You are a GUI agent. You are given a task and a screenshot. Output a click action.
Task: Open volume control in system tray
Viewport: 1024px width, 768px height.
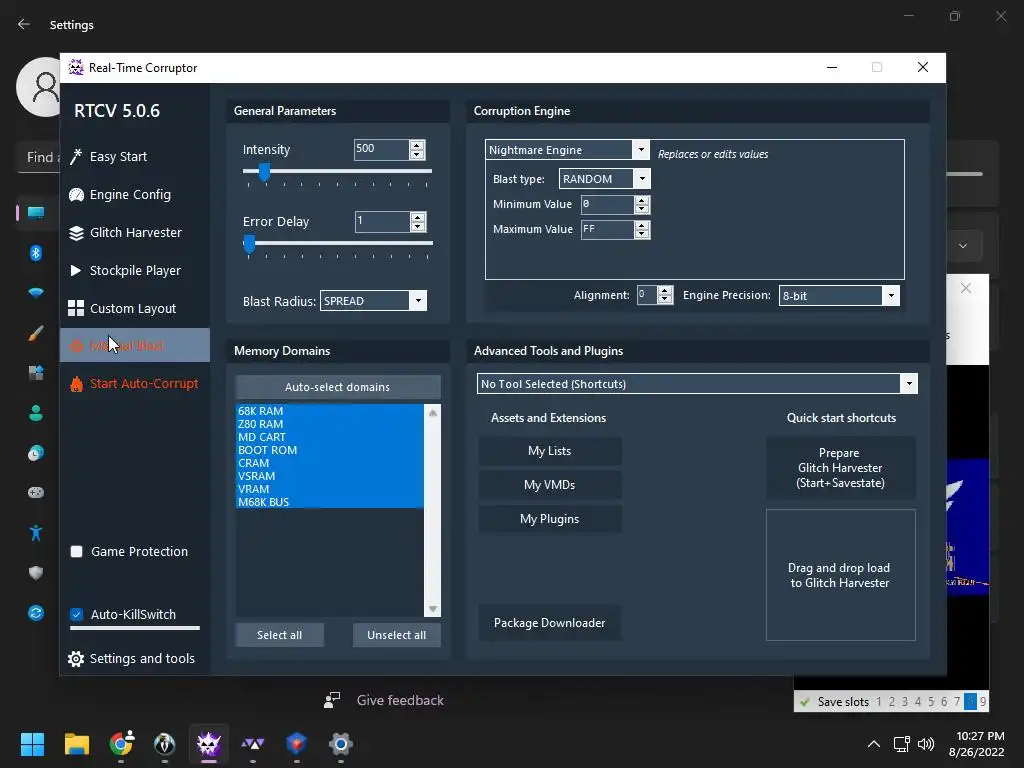pyautogui.click(x=926, y=744)
